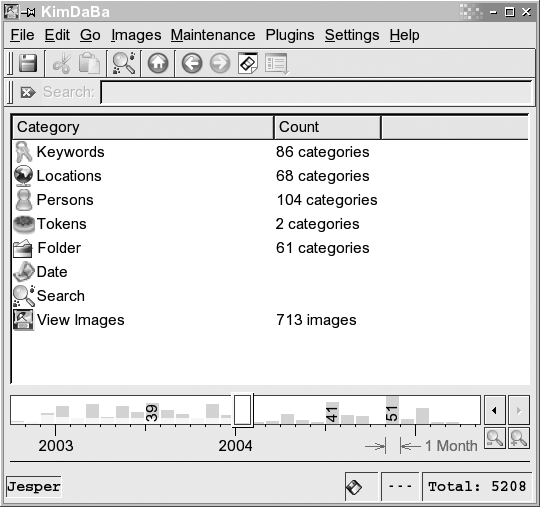This screenshot has width=540, height=507.
Task: Click the KimDaBa window menu icon
Action: coord(11,12)
